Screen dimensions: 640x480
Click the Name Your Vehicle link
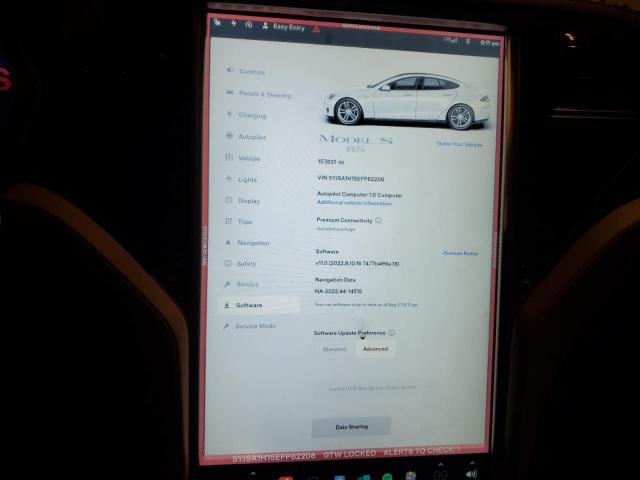(x=459, y=144)
